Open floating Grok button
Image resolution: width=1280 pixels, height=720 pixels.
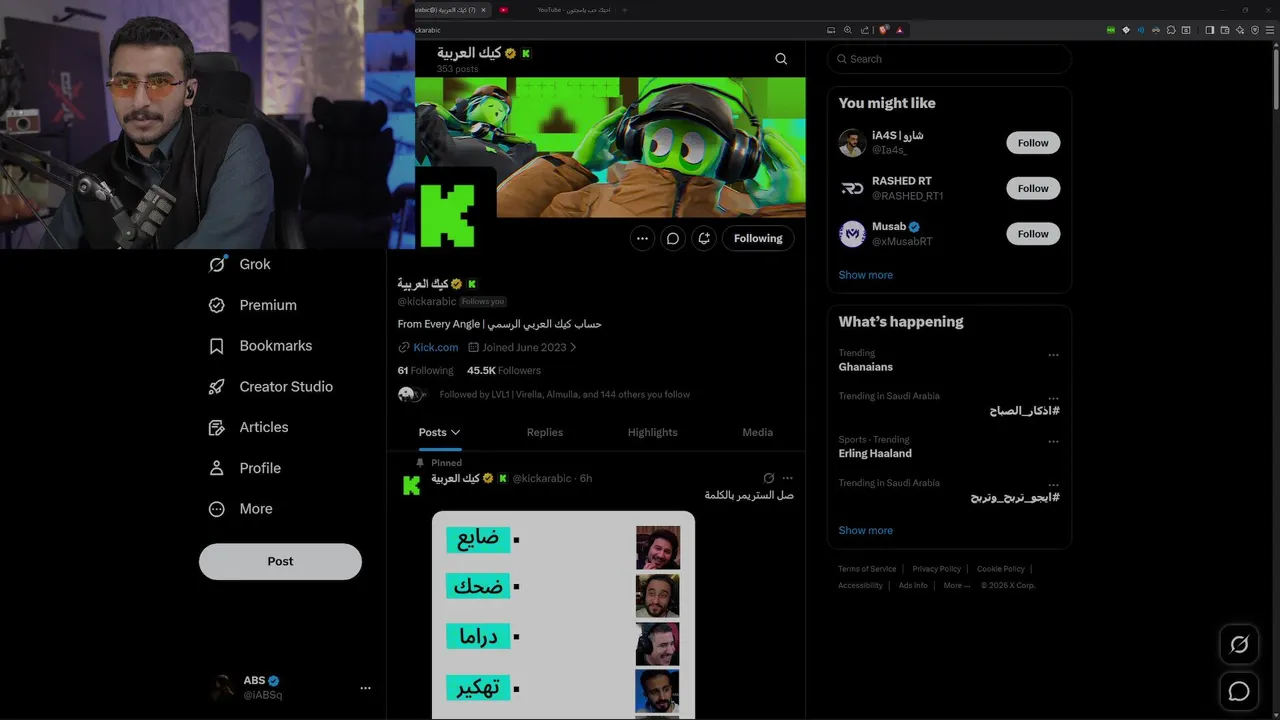pyautogui.click(x=1239, y=645)
